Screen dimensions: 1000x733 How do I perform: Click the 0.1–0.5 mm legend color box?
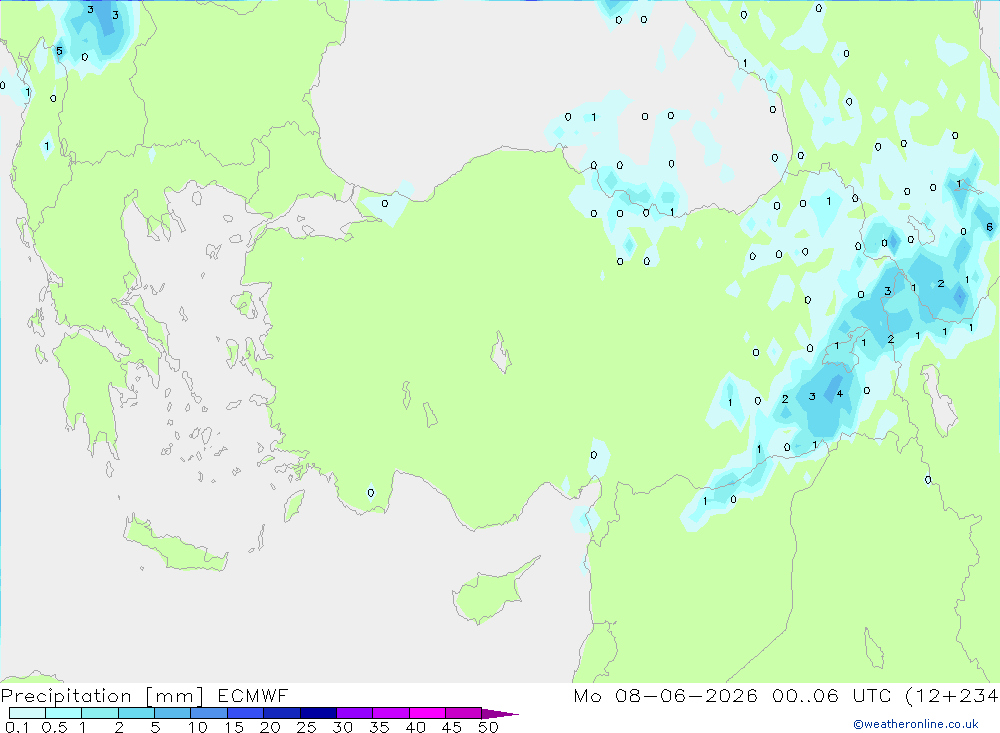click(x=27, y=713)
